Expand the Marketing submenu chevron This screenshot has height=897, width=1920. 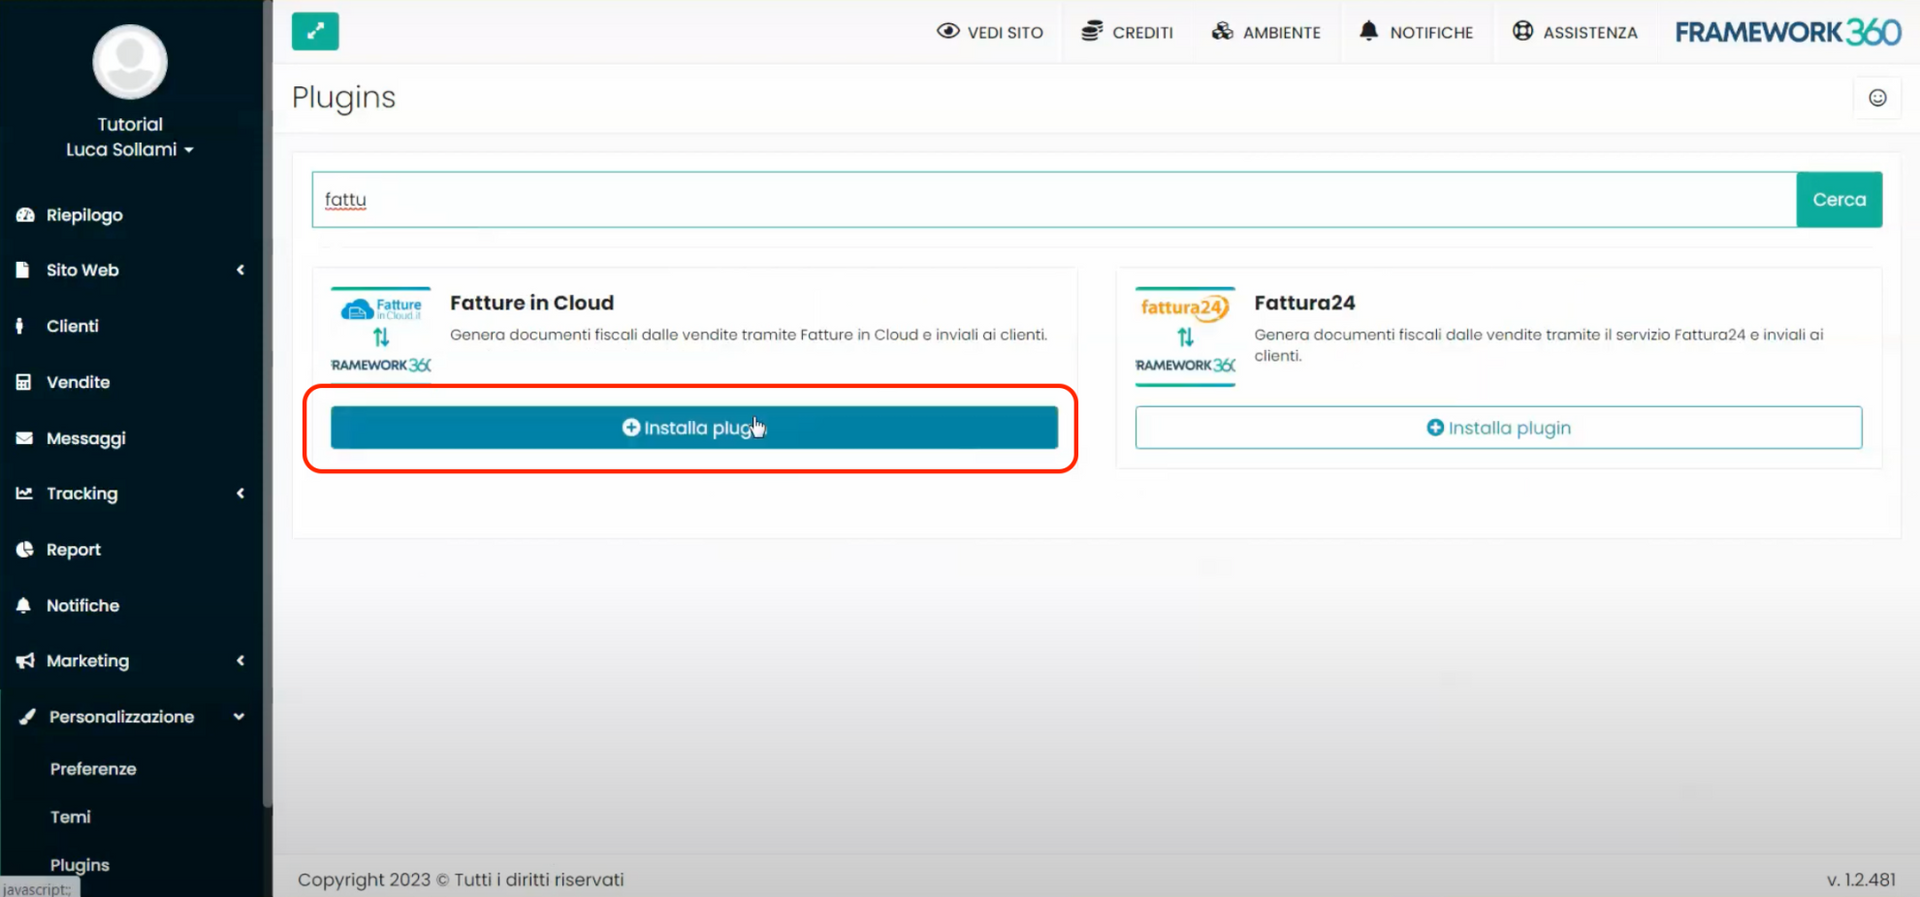(x=240, y=661)
